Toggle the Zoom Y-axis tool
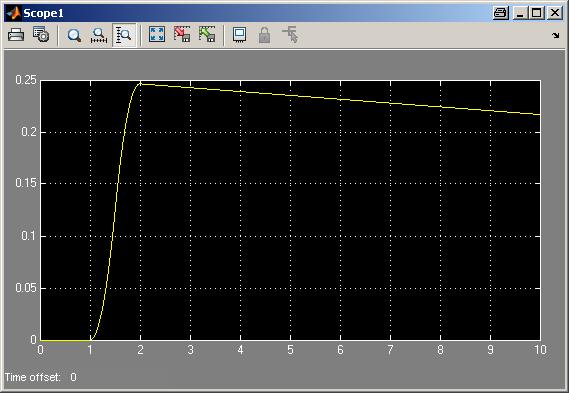Image resolution: width=569 pixels, height=393 pixels. 124,35
